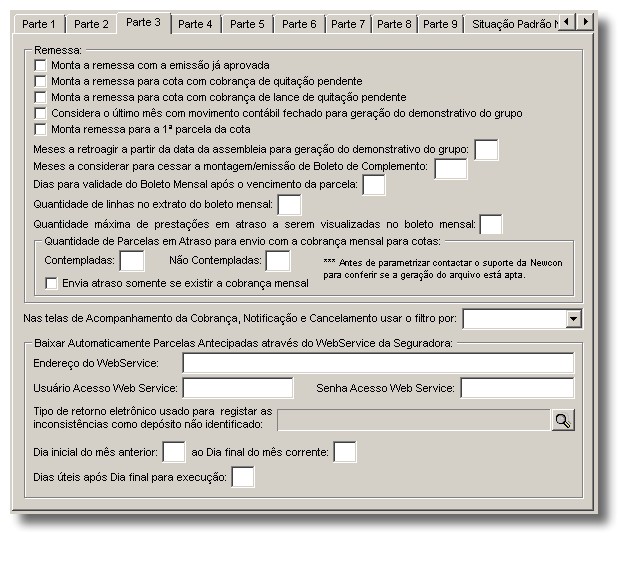Click the 'Meses a considerar para cessar' field

(x=451, y=169)
